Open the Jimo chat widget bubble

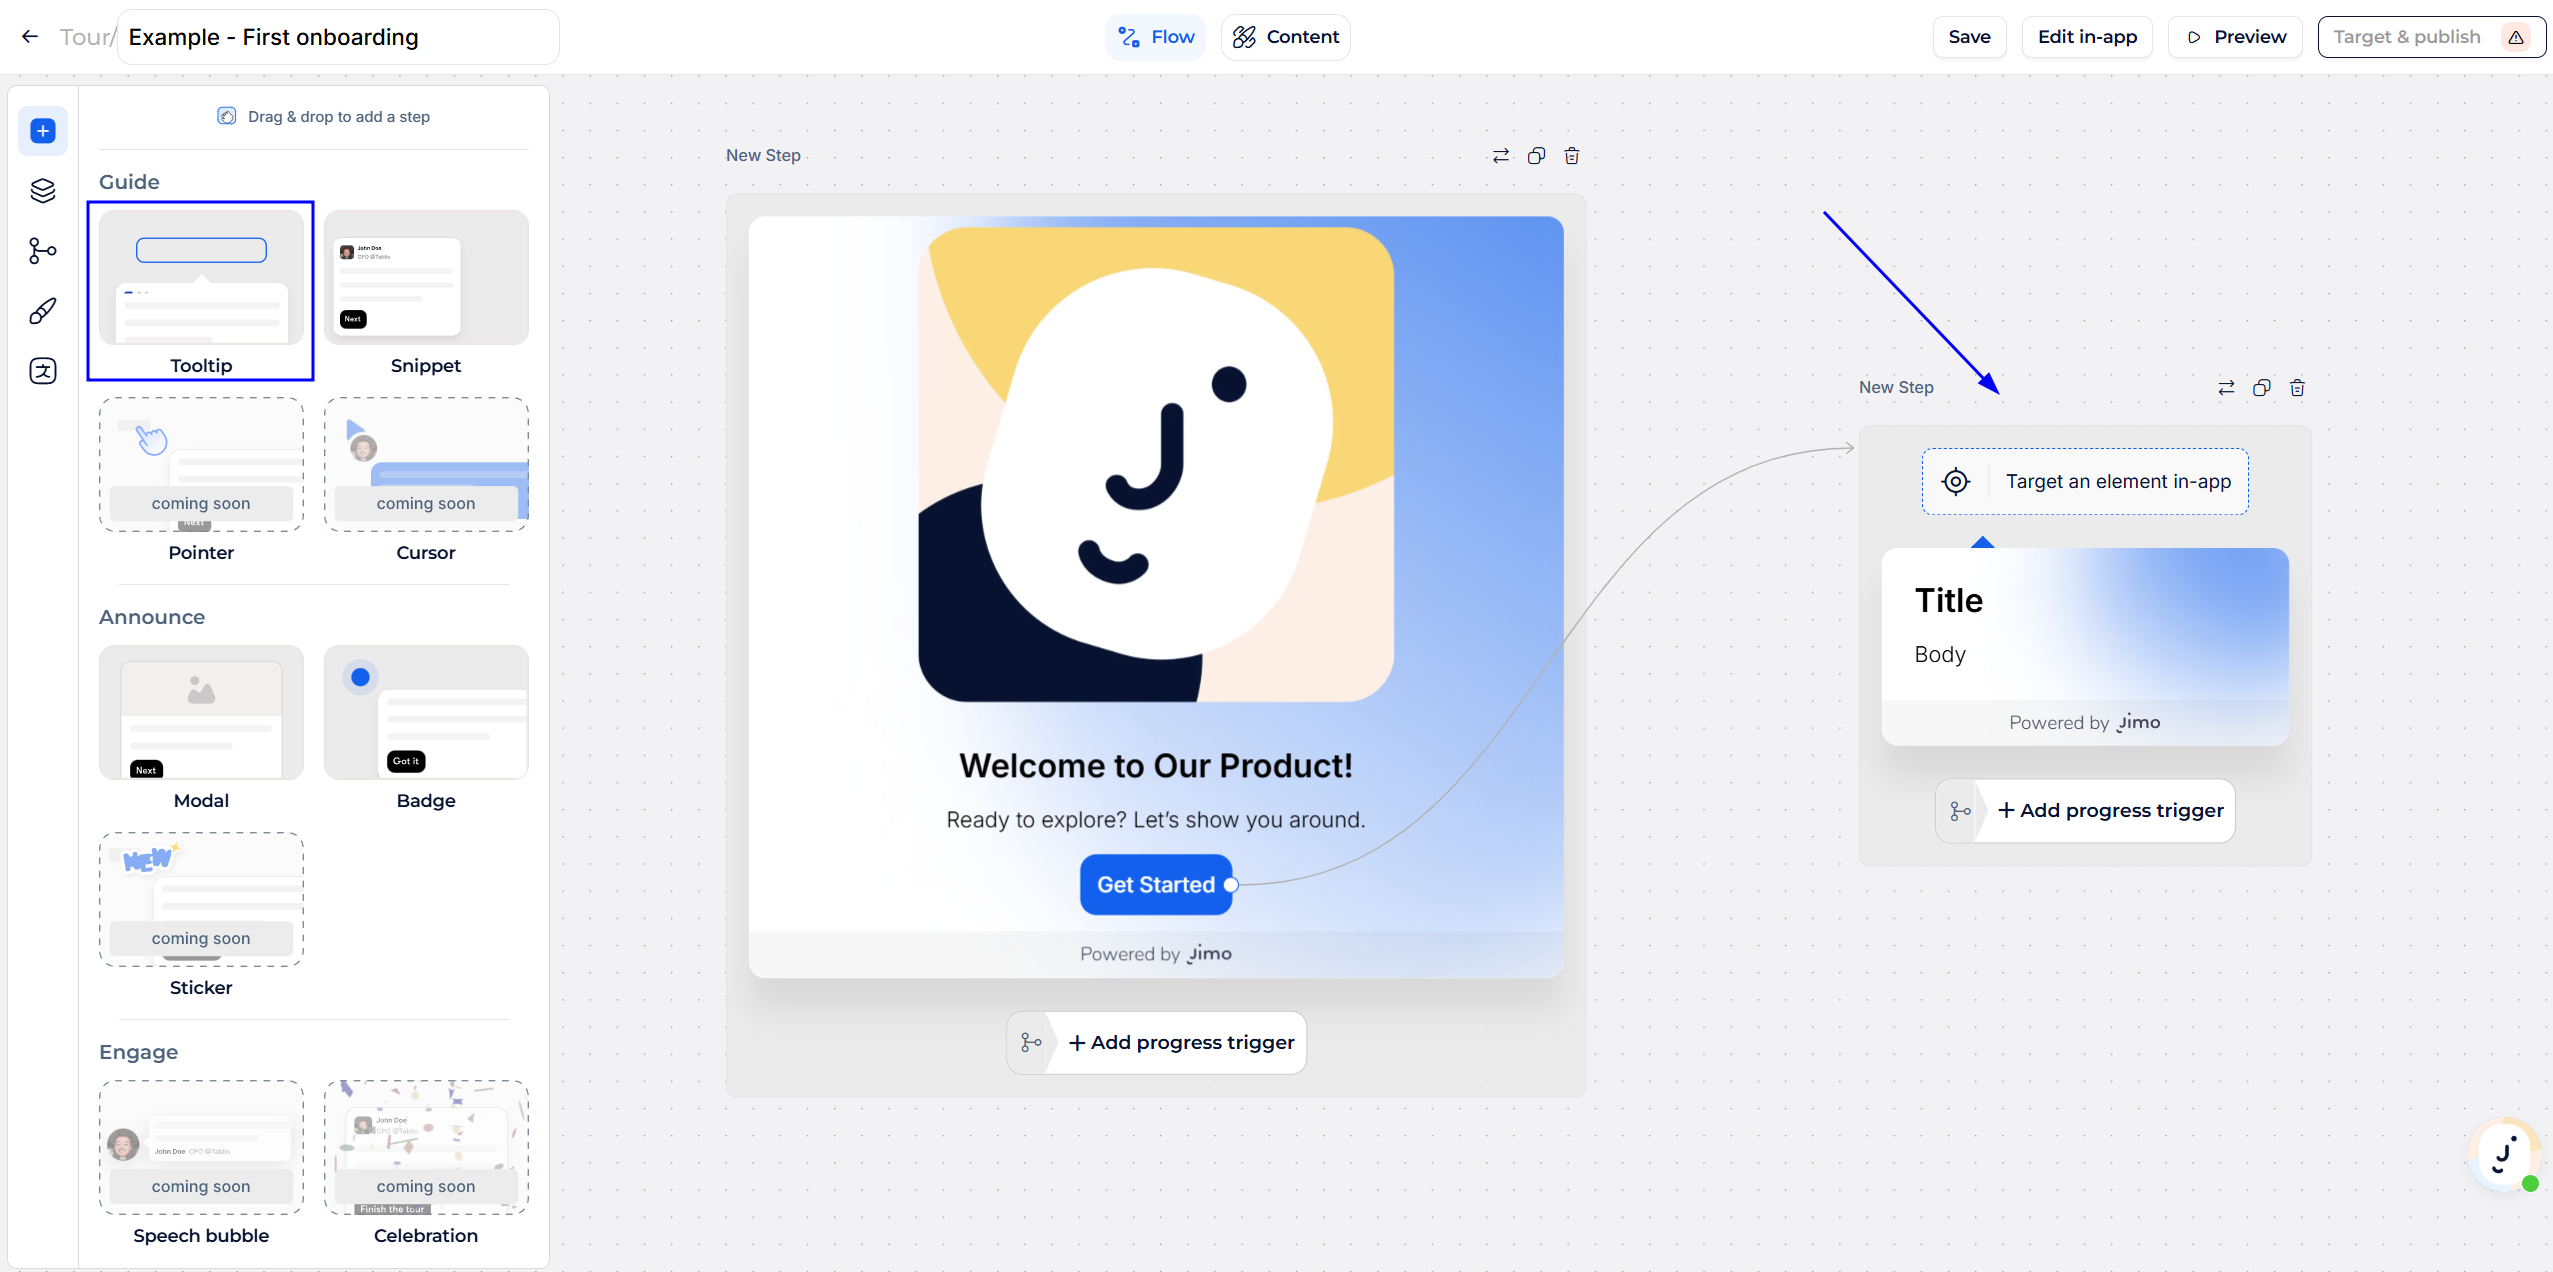[x=2503, y=1155]
